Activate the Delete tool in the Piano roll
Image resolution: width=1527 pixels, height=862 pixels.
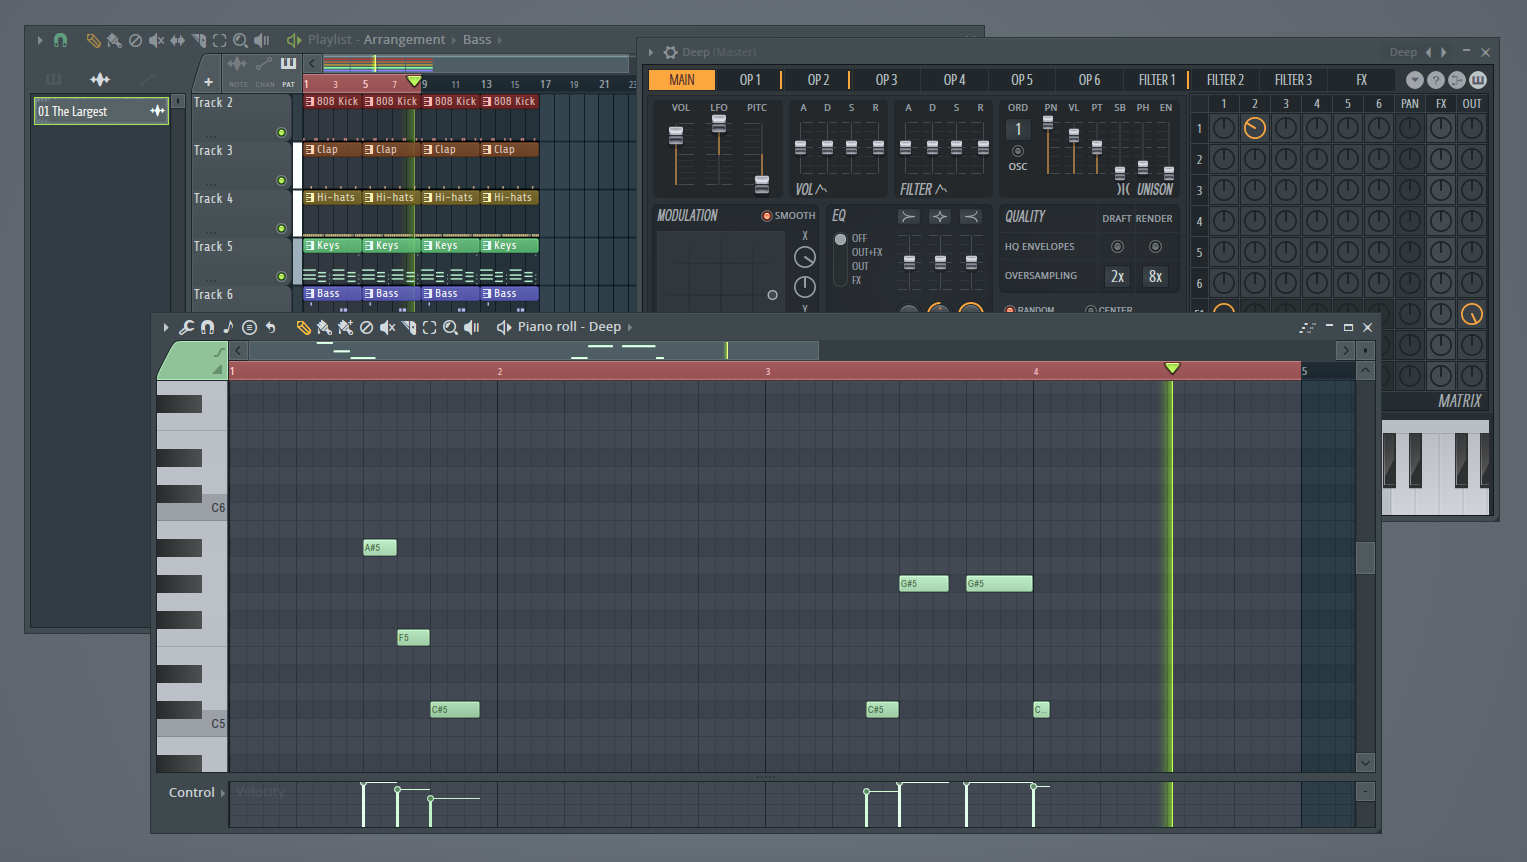pyautogui.click(x=365, y=326)
